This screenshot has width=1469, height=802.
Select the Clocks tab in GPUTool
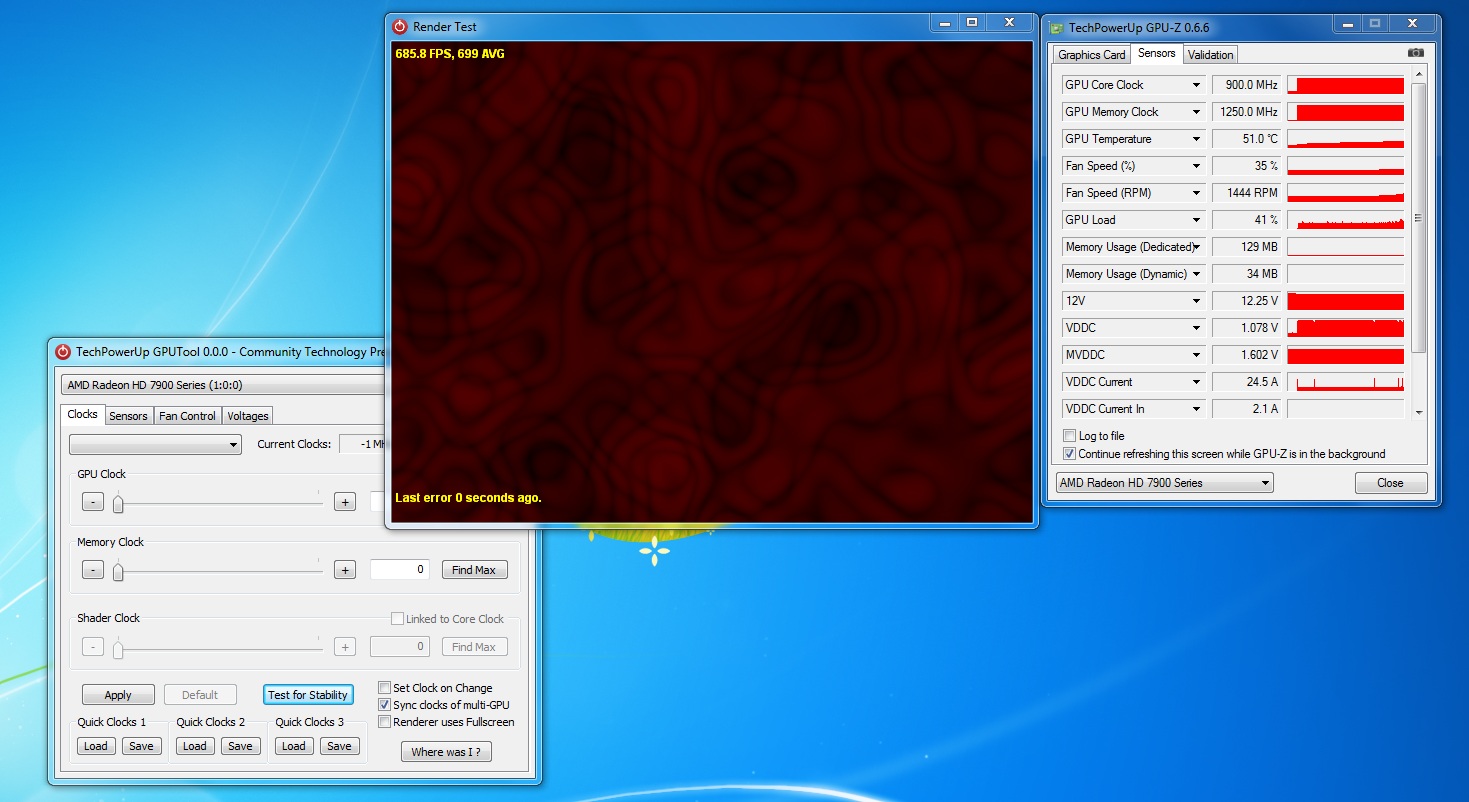tap(82, 414)
